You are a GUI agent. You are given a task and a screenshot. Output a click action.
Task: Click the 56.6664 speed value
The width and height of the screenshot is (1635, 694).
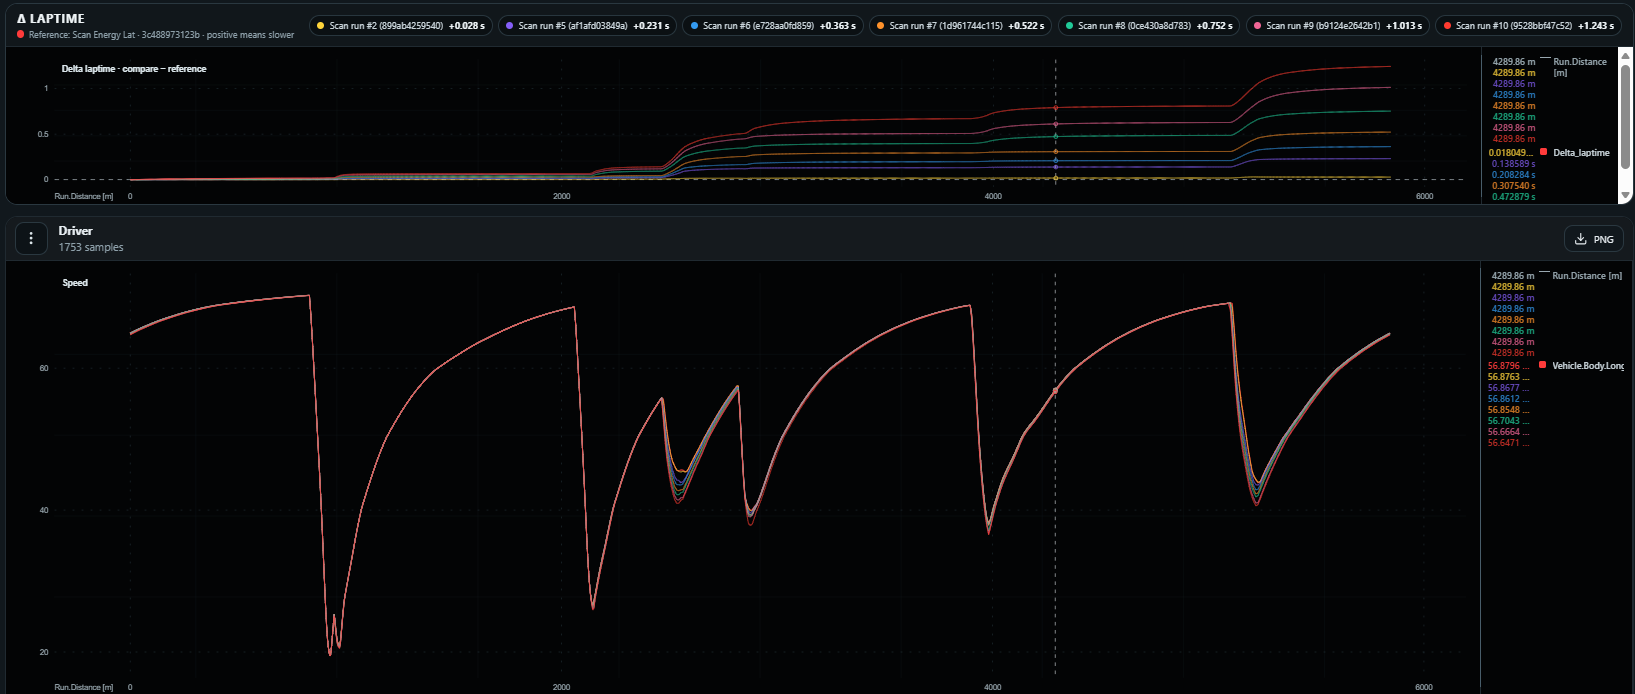coord(1508,432)
